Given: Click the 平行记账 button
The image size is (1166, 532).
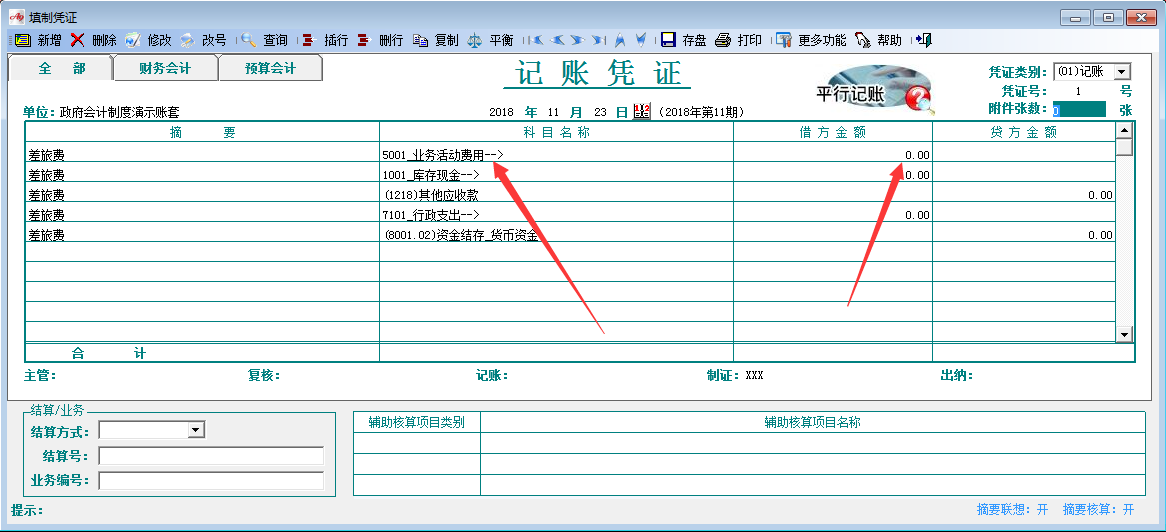Looking at the screenshot, I should [874, 90].
